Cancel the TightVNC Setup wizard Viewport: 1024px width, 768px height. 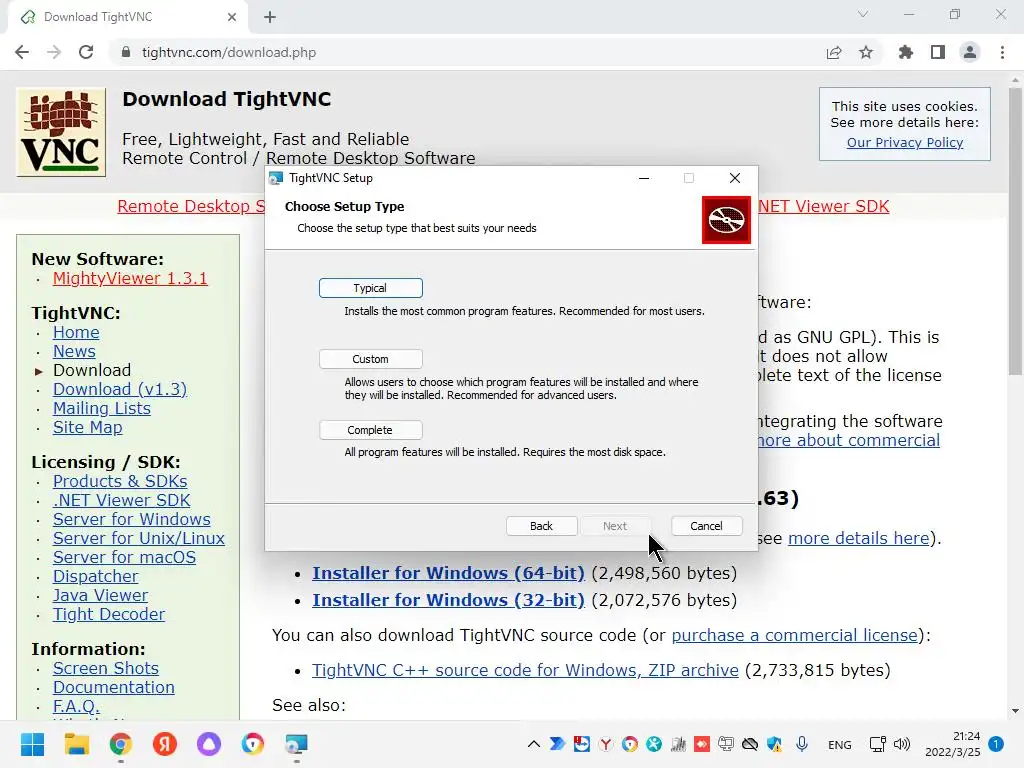[x=707, y=526]
